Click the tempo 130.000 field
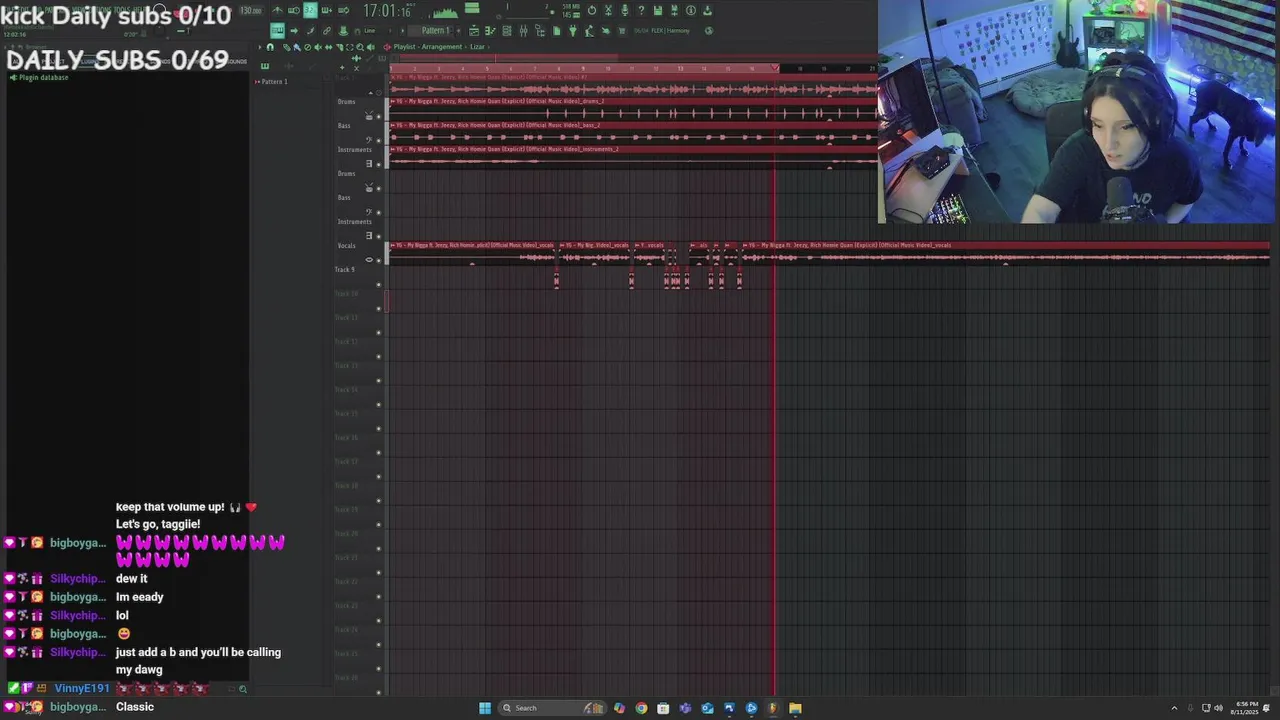Image resolution: width=1280 pixels, height=720 pixels. 253,10
